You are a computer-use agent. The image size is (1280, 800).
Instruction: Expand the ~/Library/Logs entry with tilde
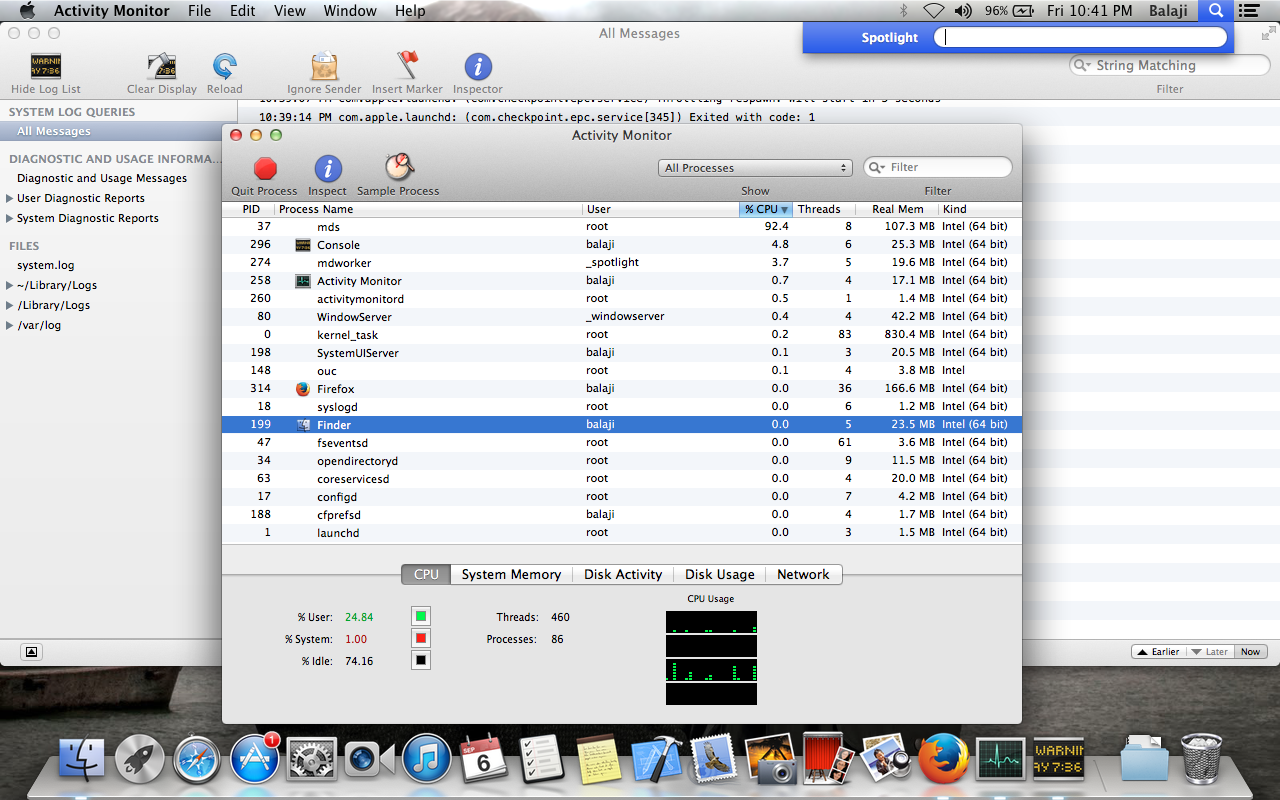[10, 285]
